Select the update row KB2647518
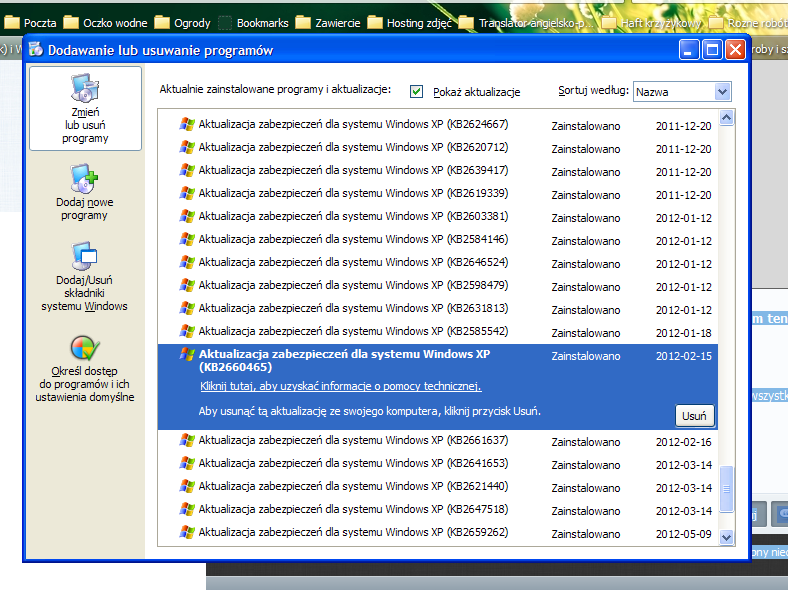Viewport: 788px width, 590px height. [x=438, y=510]
